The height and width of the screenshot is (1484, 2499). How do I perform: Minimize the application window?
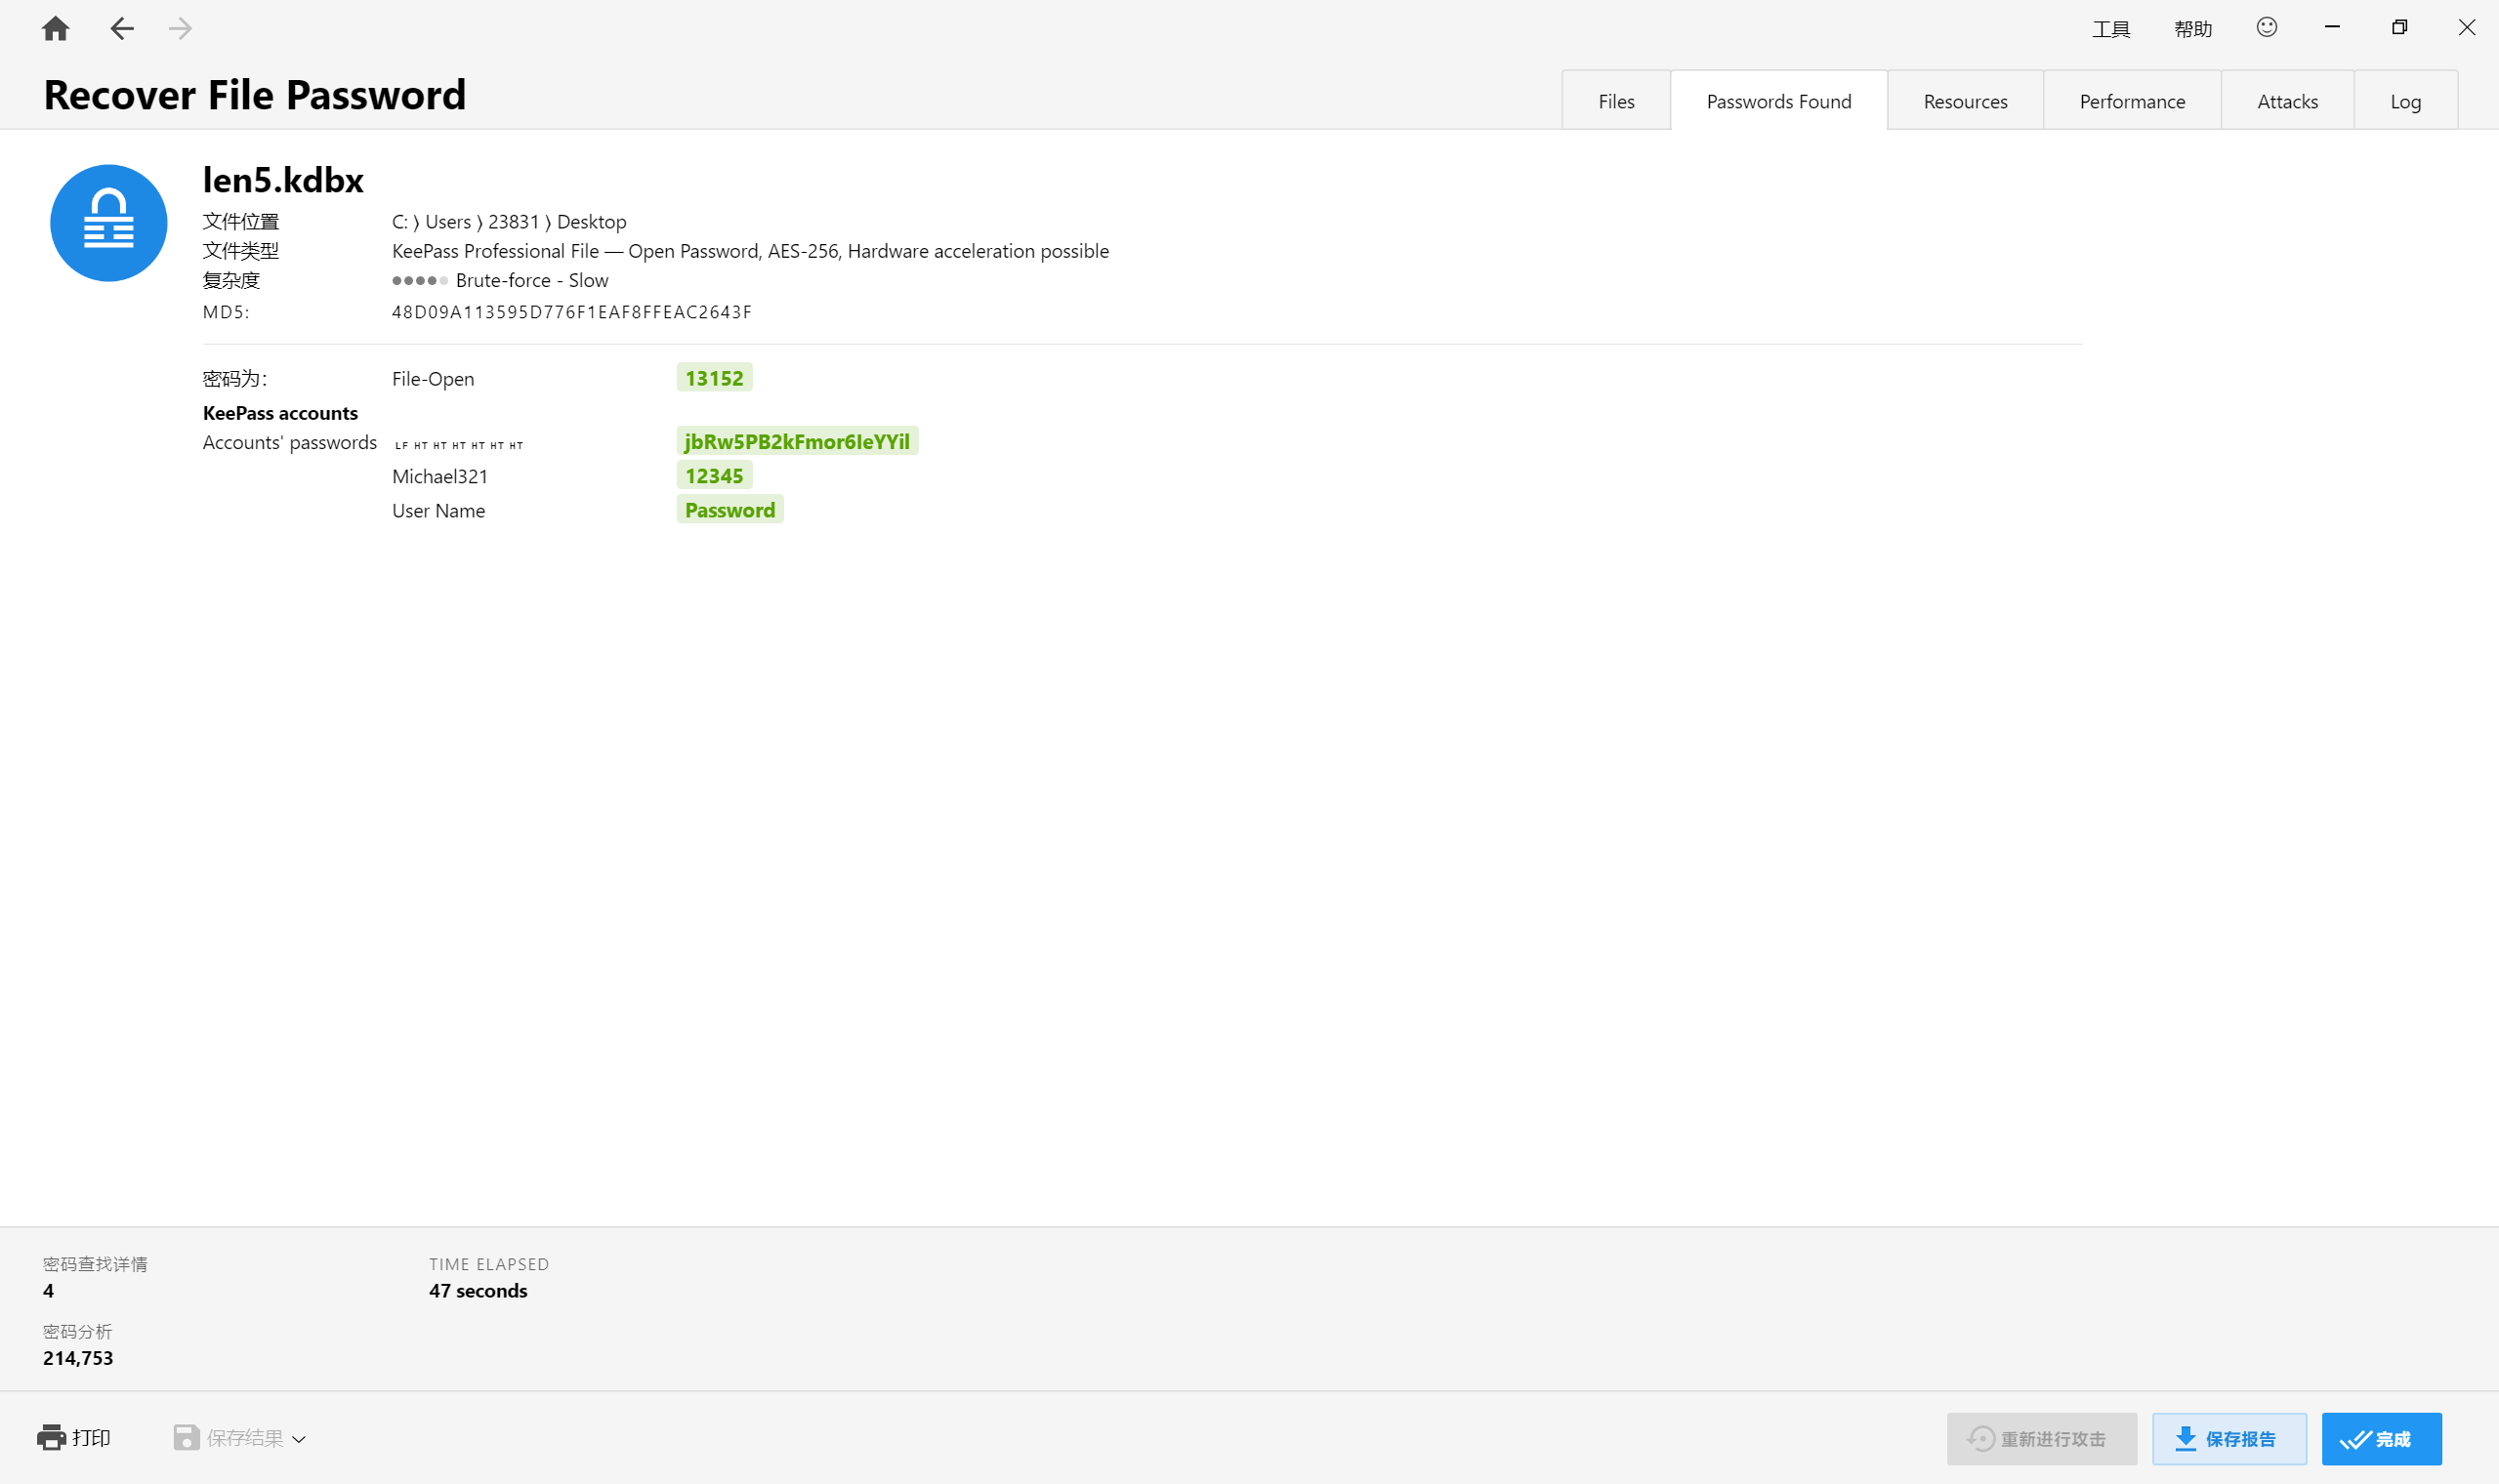tap(2332, 27)
